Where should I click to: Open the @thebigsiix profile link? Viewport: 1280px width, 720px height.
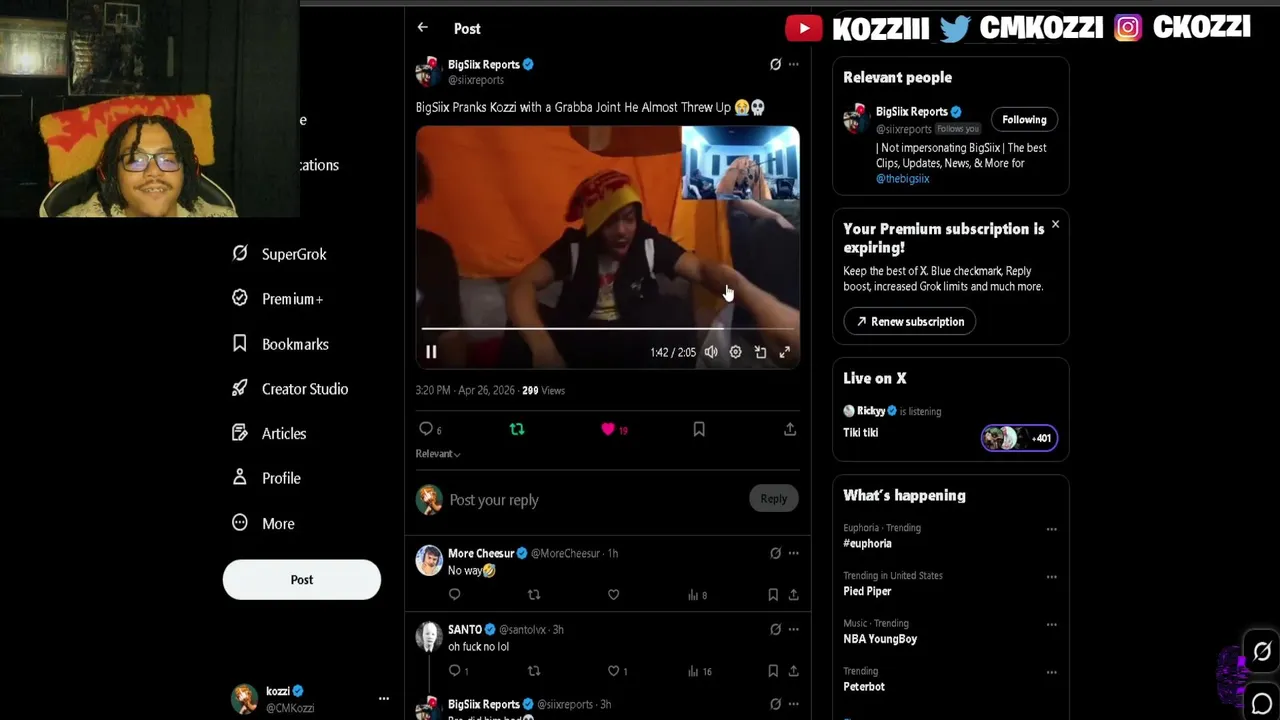coord(903,179)
